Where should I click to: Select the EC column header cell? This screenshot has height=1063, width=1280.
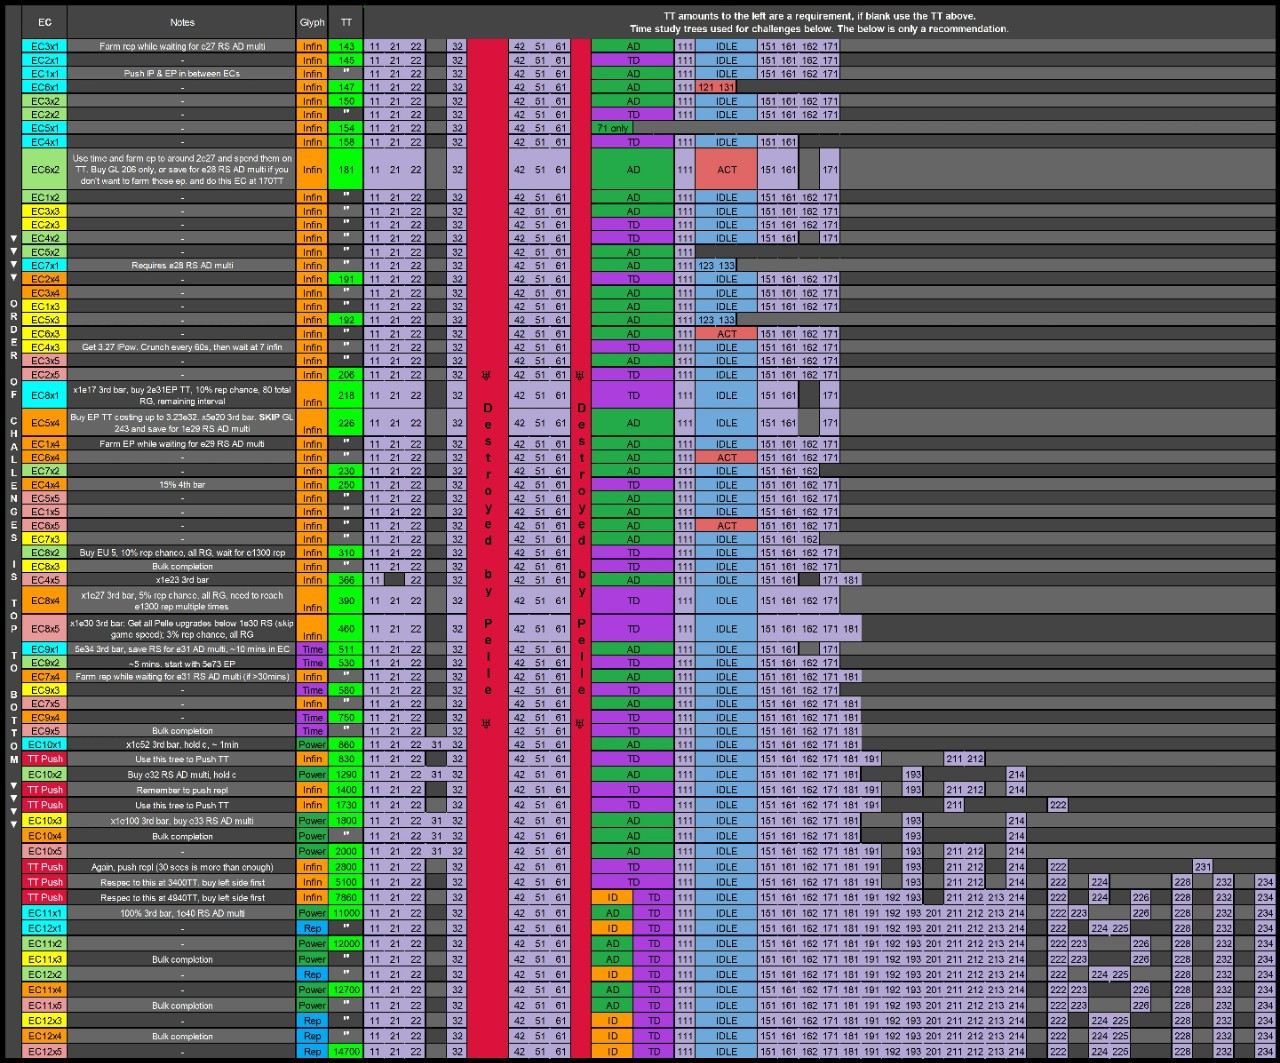[45, 22]
